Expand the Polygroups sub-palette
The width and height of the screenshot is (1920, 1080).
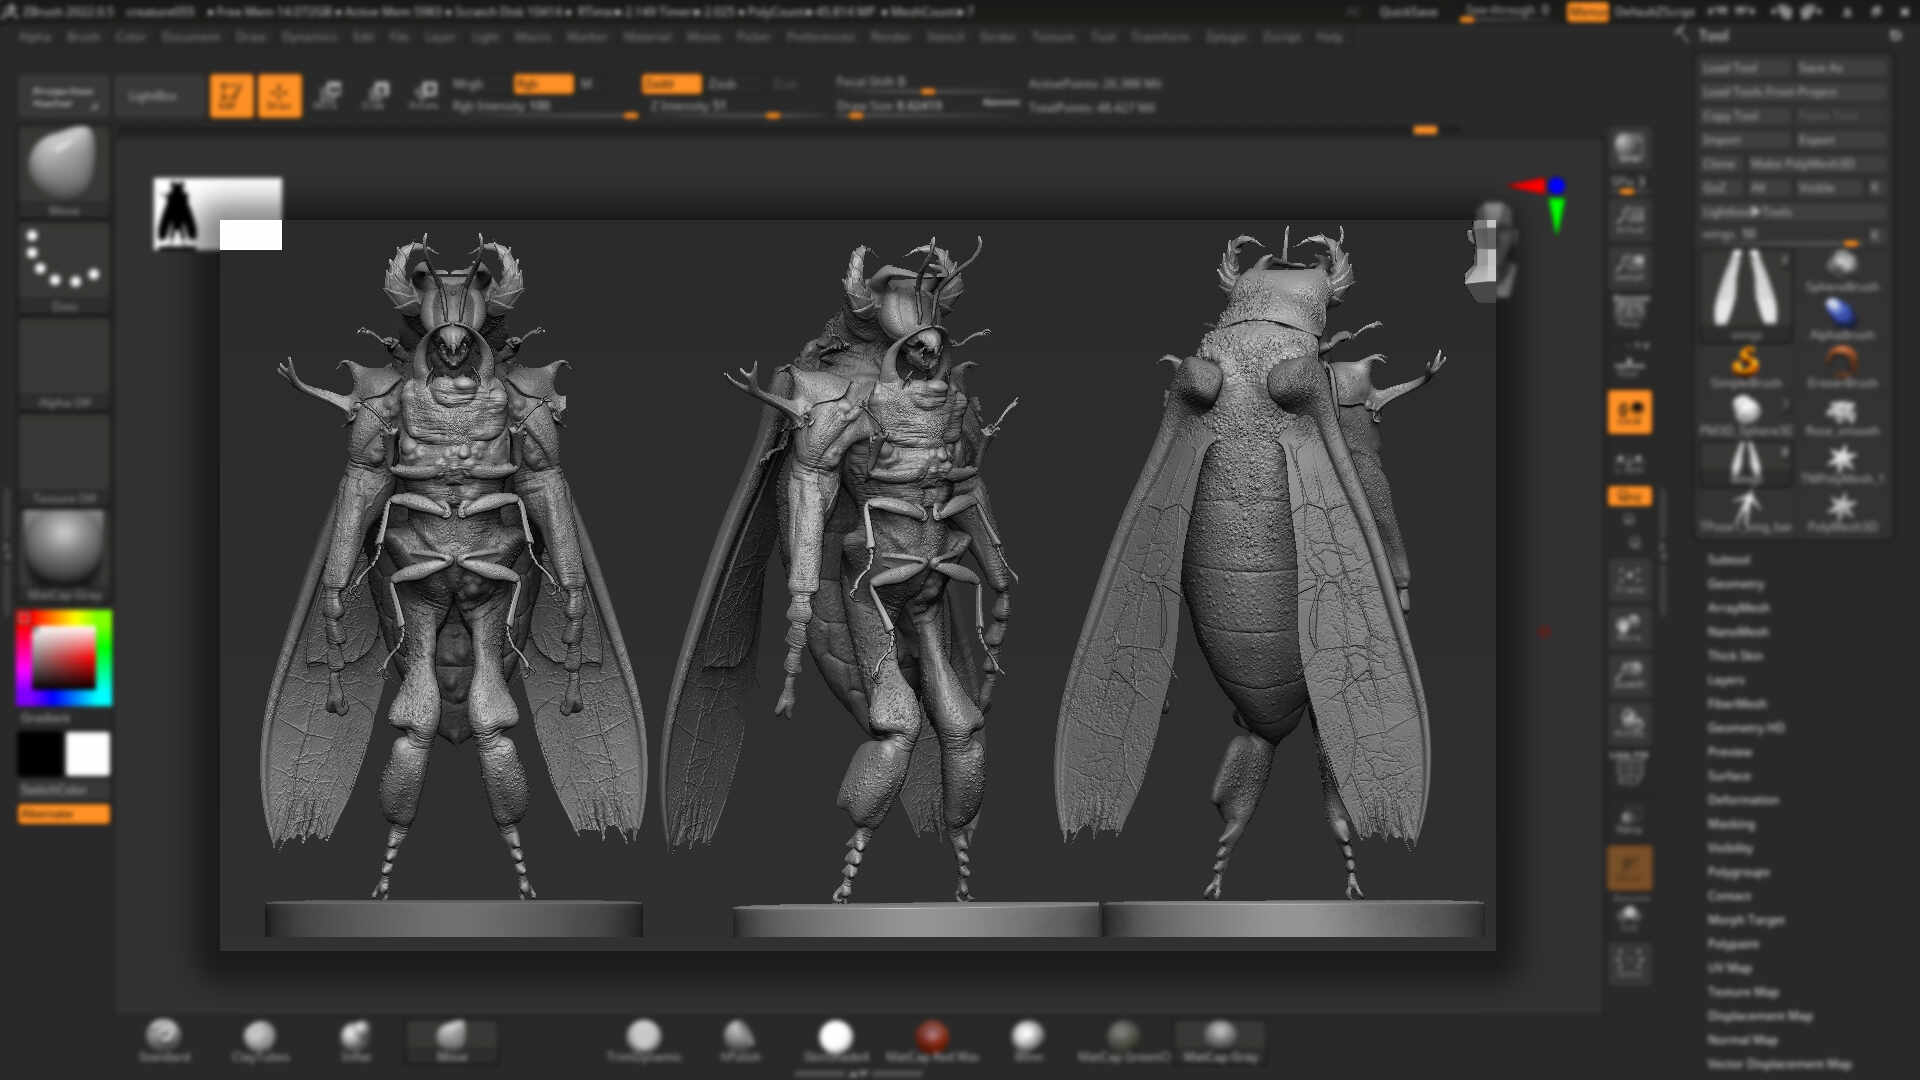click(1738, 871)
